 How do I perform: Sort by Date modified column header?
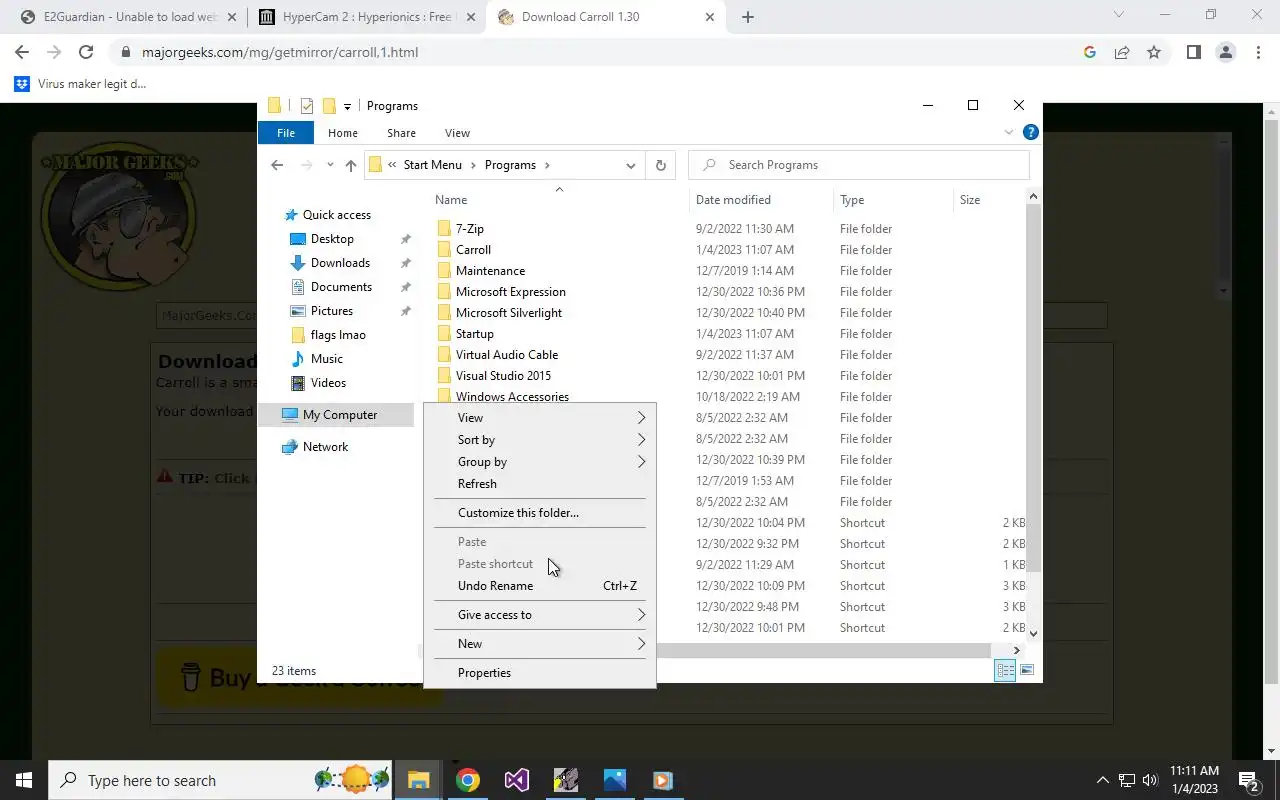760,200
